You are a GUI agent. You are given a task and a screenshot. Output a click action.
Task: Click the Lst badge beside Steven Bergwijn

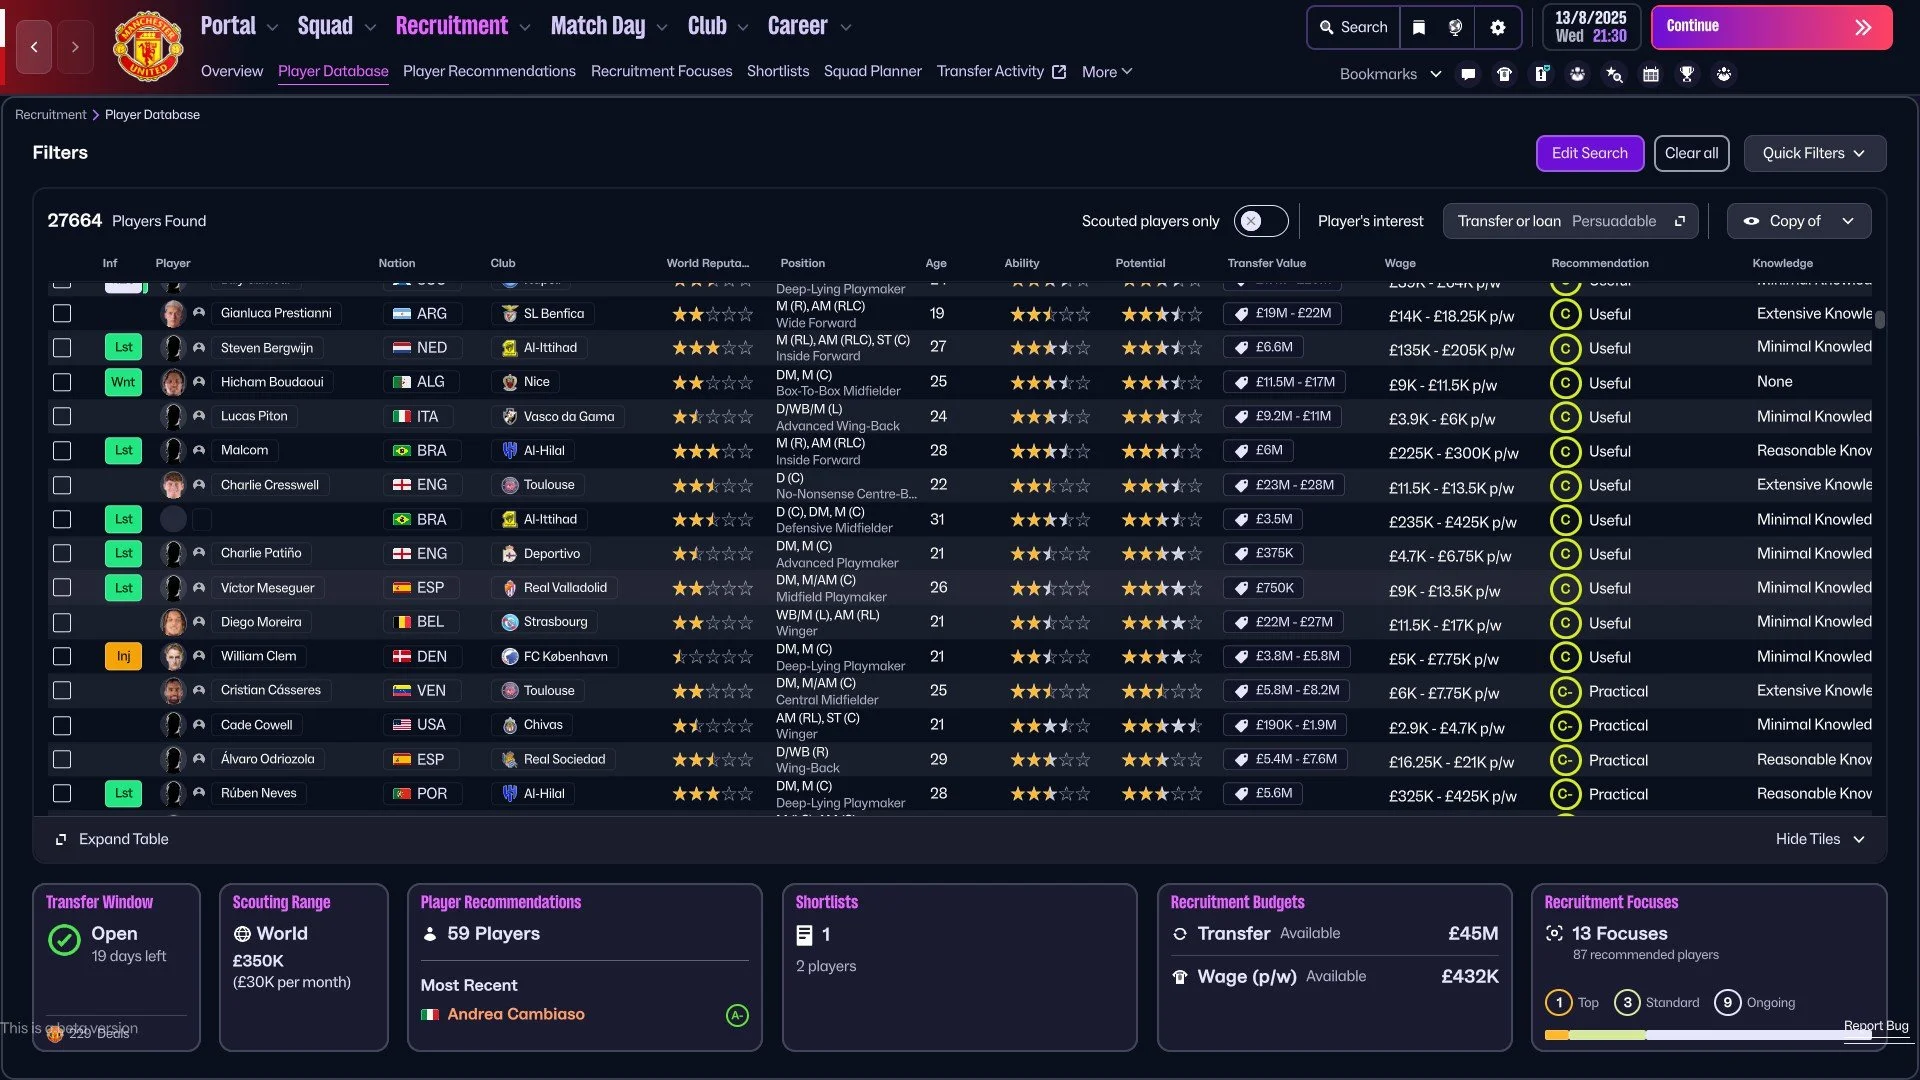point(124,348)
